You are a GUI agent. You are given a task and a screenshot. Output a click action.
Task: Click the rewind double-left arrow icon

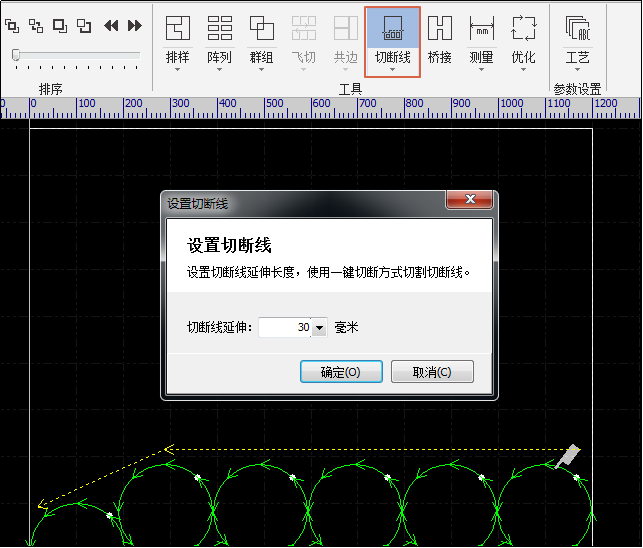(x=111, y=25)
